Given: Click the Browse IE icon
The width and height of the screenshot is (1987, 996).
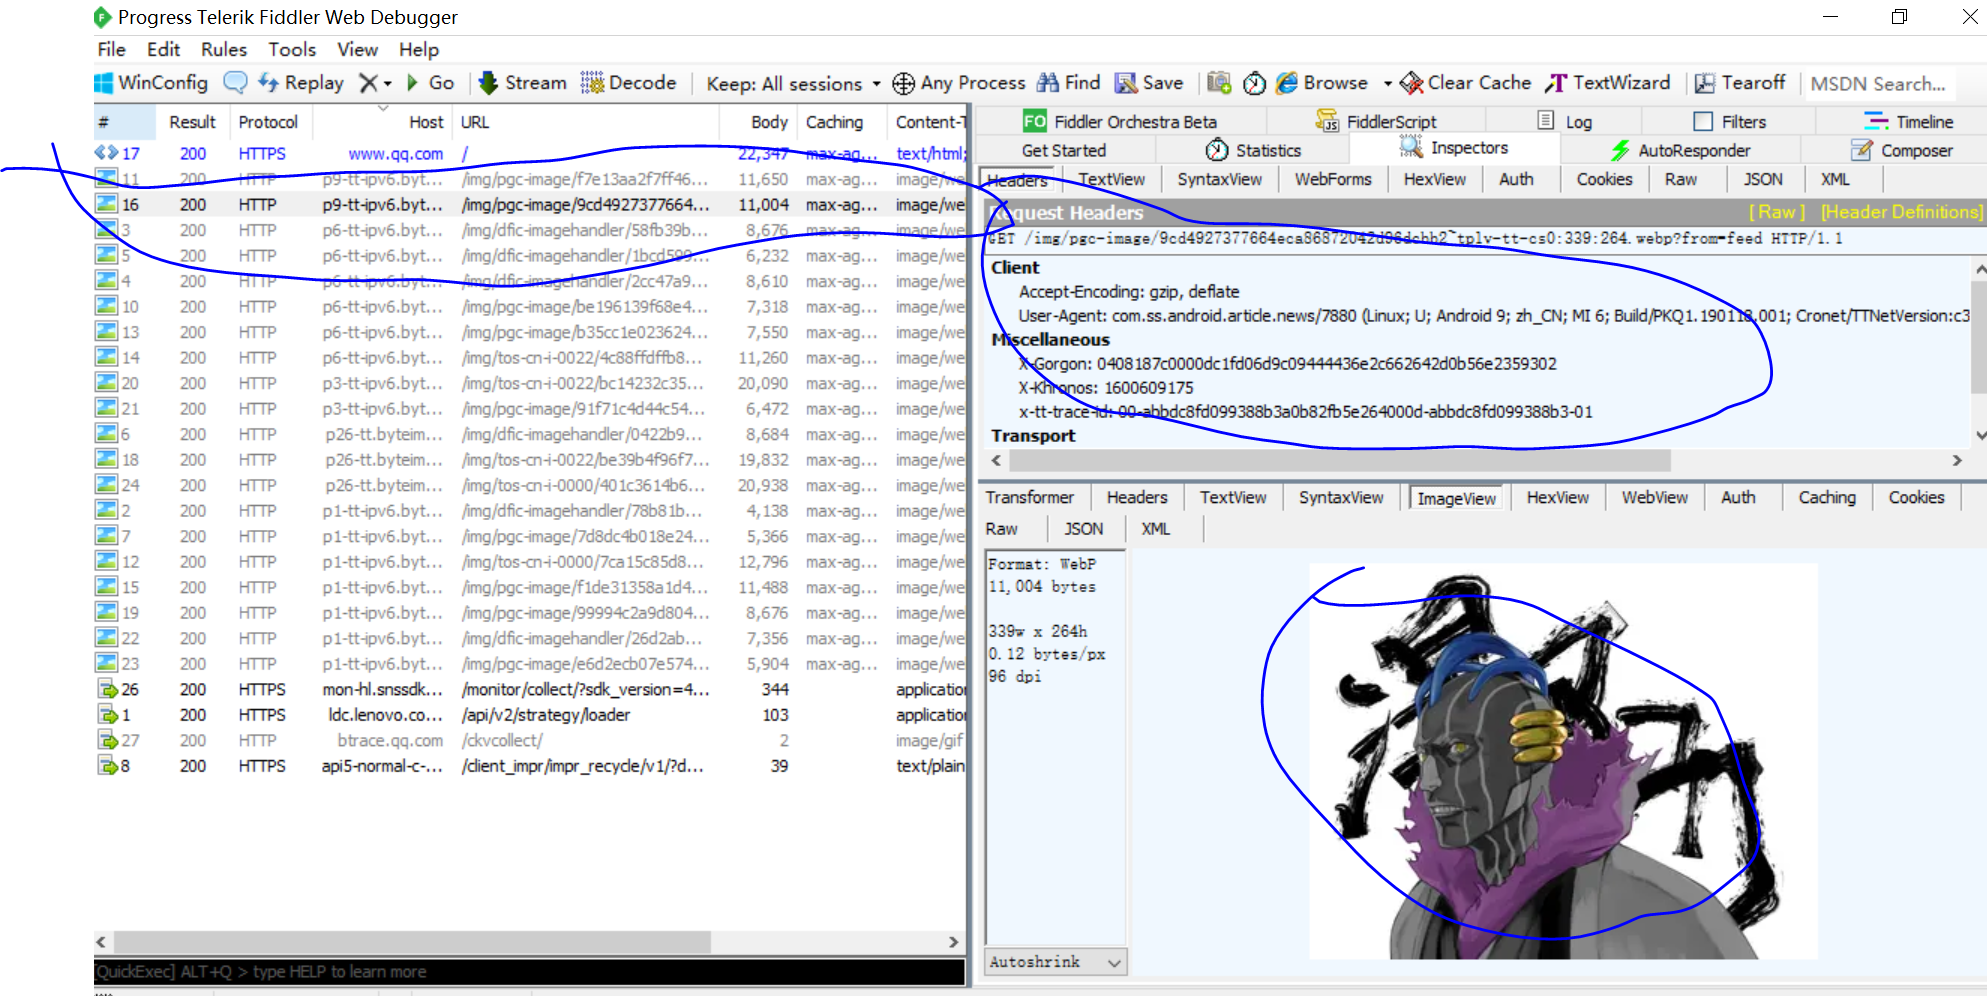Looking at the screenshot, I should (x=1287, y=83).
